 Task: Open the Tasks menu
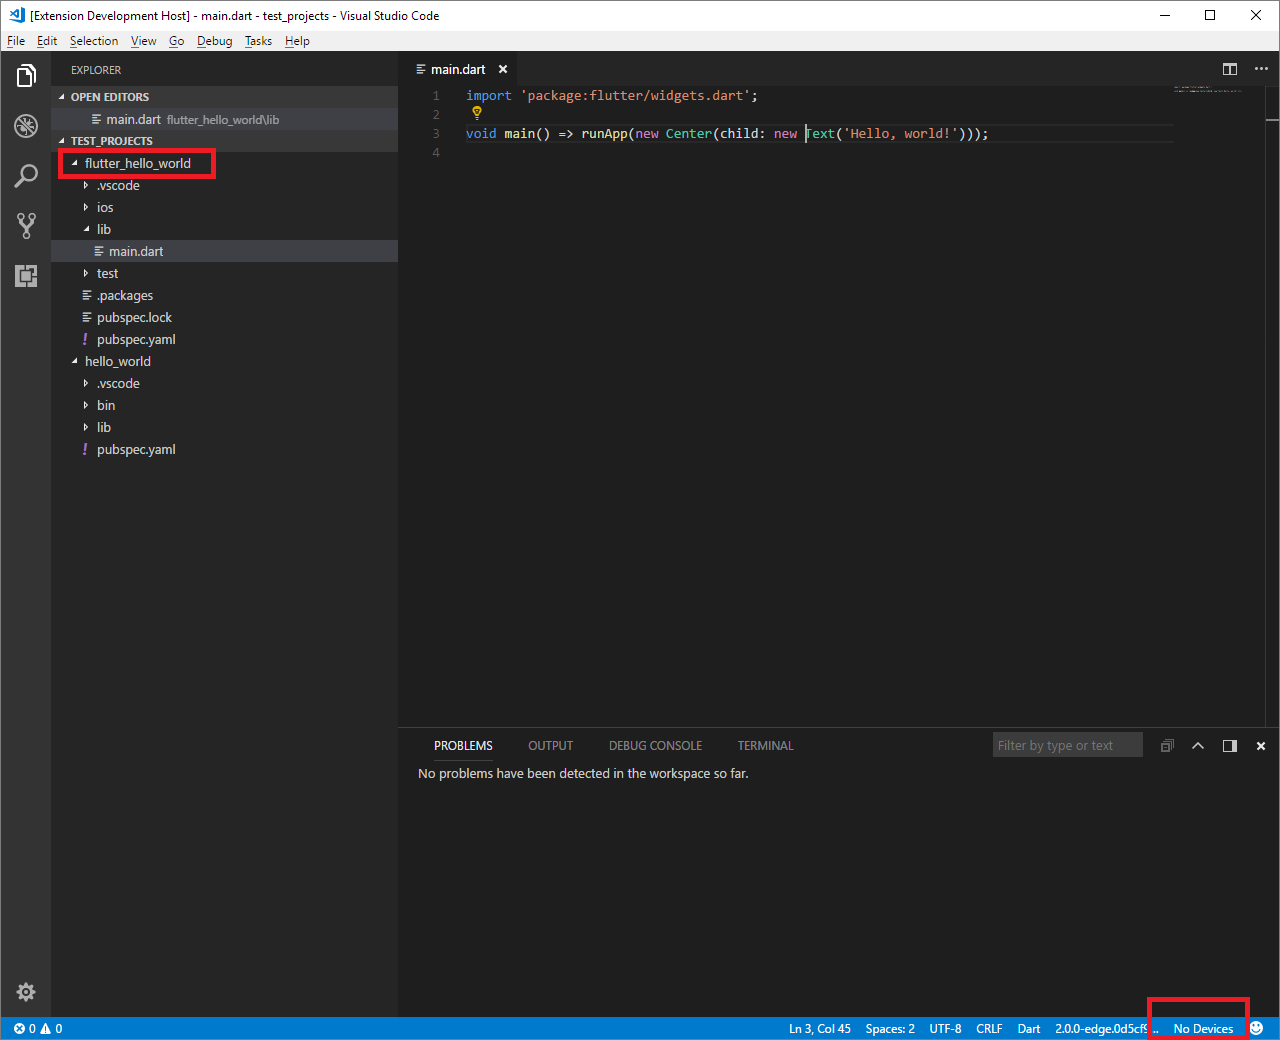pyautogui.click(x=258, y=41)
